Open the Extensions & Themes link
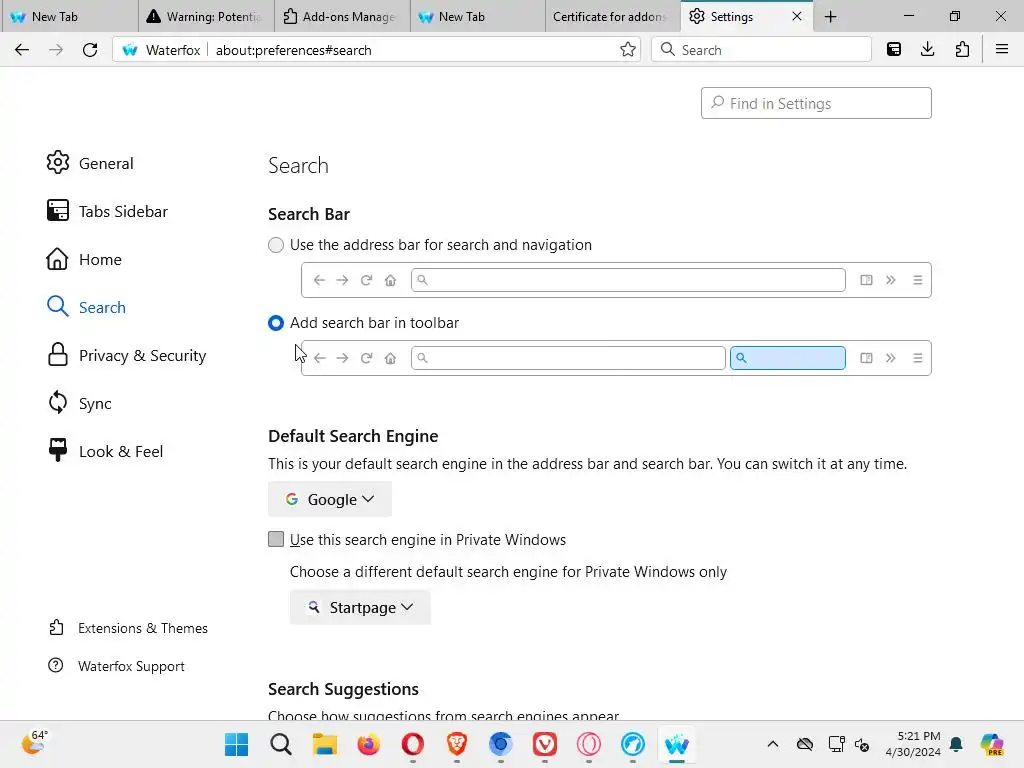This screenshot has height=768, width=1024. (128, 628)
